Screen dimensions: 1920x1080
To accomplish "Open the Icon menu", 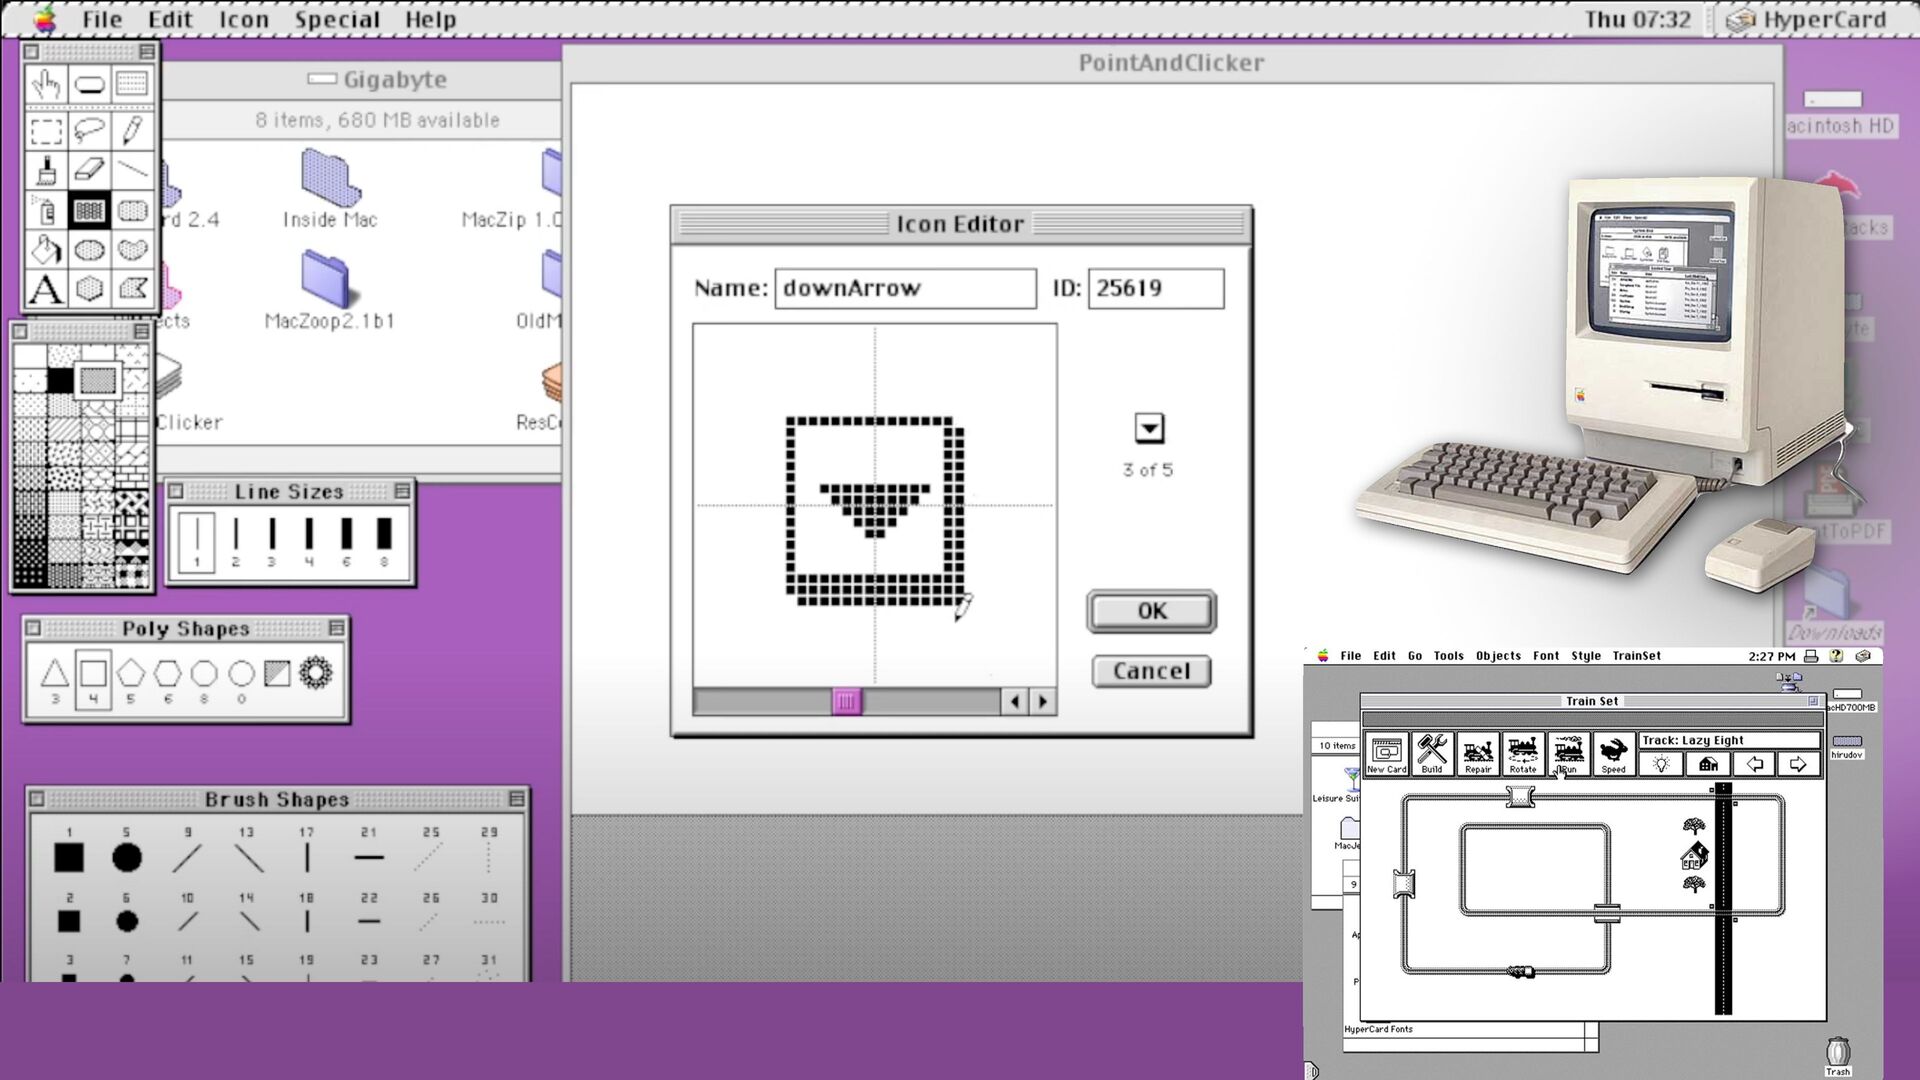I will pyautogui.click(x=244, y=20).
